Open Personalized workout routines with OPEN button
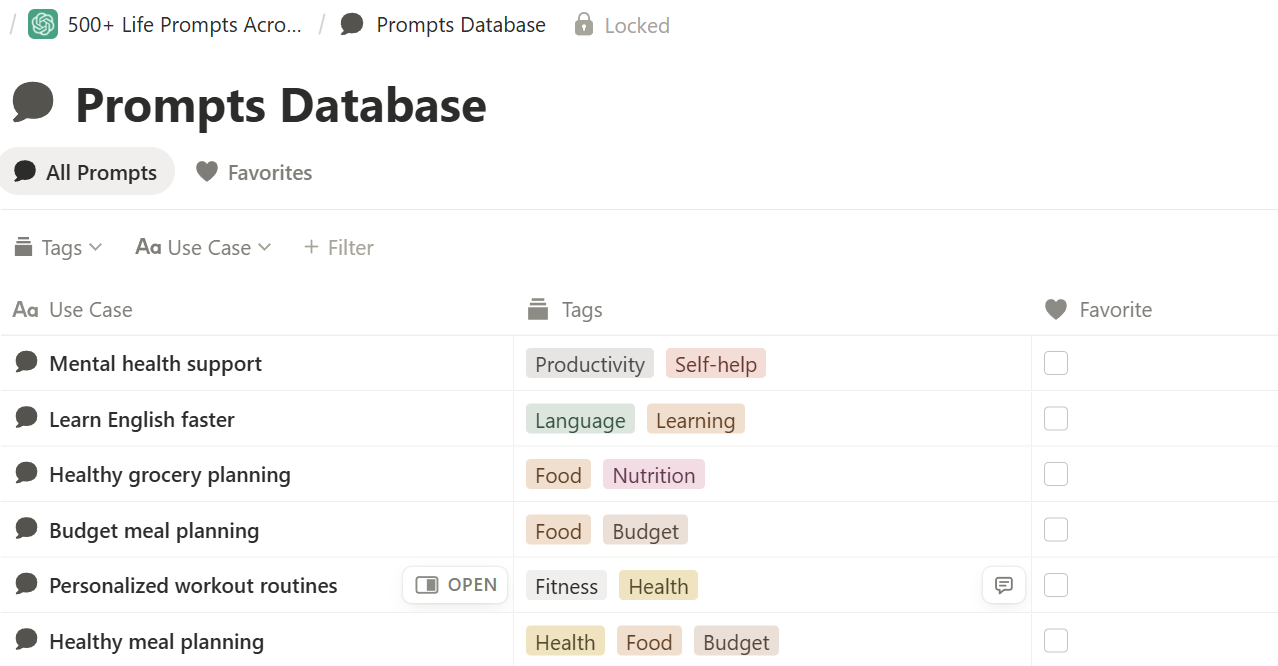Image resolution: width=1278 pixels, height=666 pixels. pyautogui.click(x=456, y=585)
